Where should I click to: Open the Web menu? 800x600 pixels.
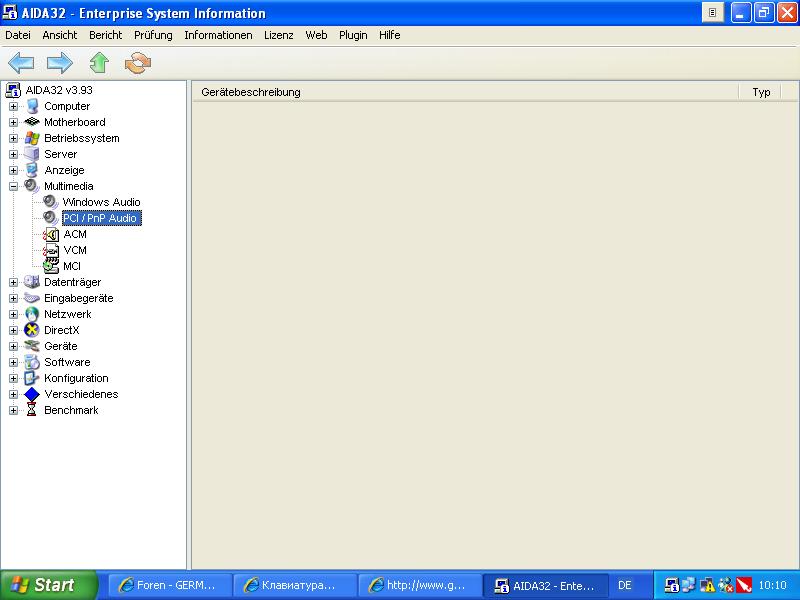316,35
